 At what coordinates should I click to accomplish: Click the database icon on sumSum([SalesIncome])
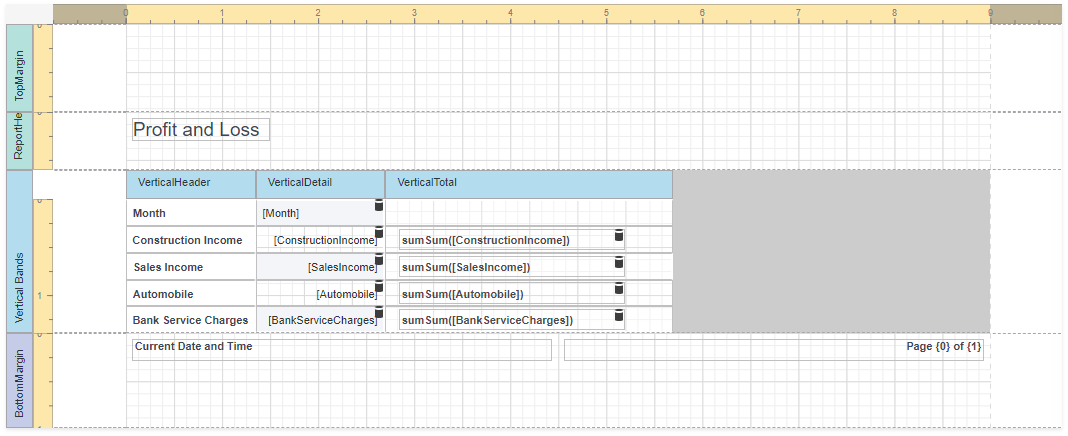click(618, 262)
